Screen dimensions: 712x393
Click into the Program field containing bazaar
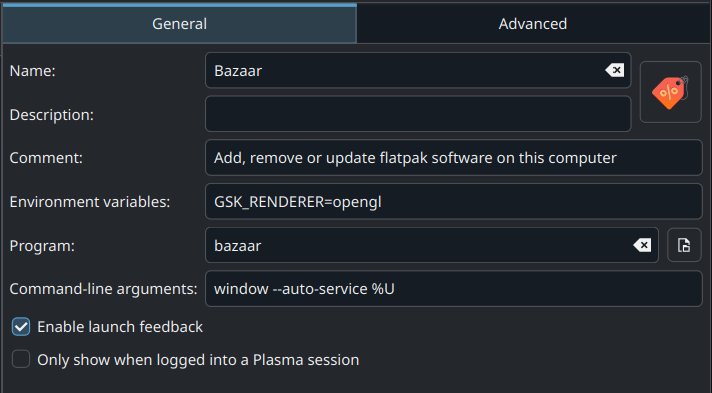click(x=431, y=245)
